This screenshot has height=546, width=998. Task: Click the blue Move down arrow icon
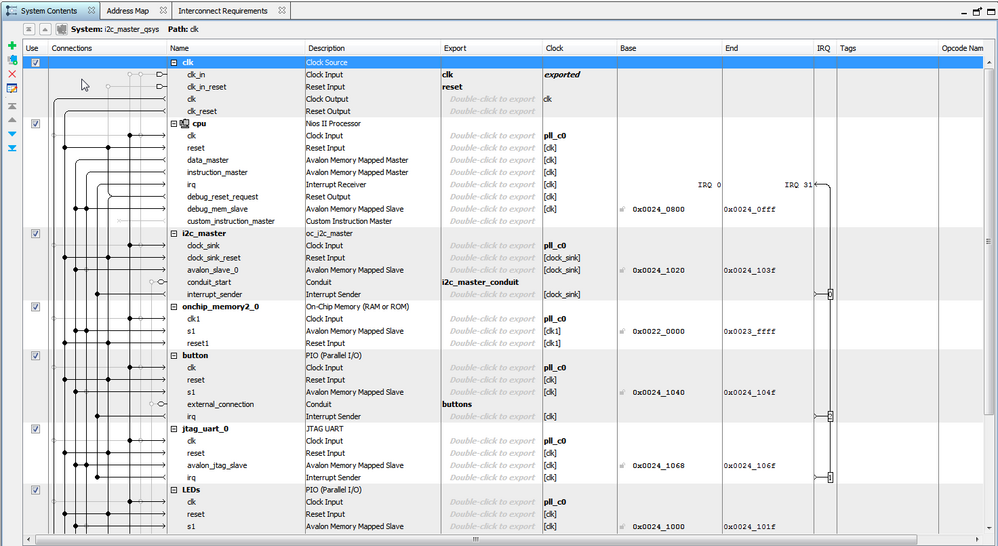[11, 134]
